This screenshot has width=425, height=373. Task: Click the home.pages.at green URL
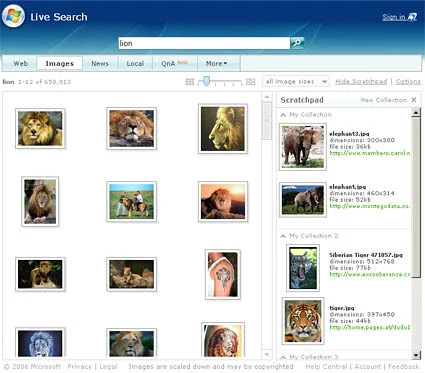pos(370,327)
